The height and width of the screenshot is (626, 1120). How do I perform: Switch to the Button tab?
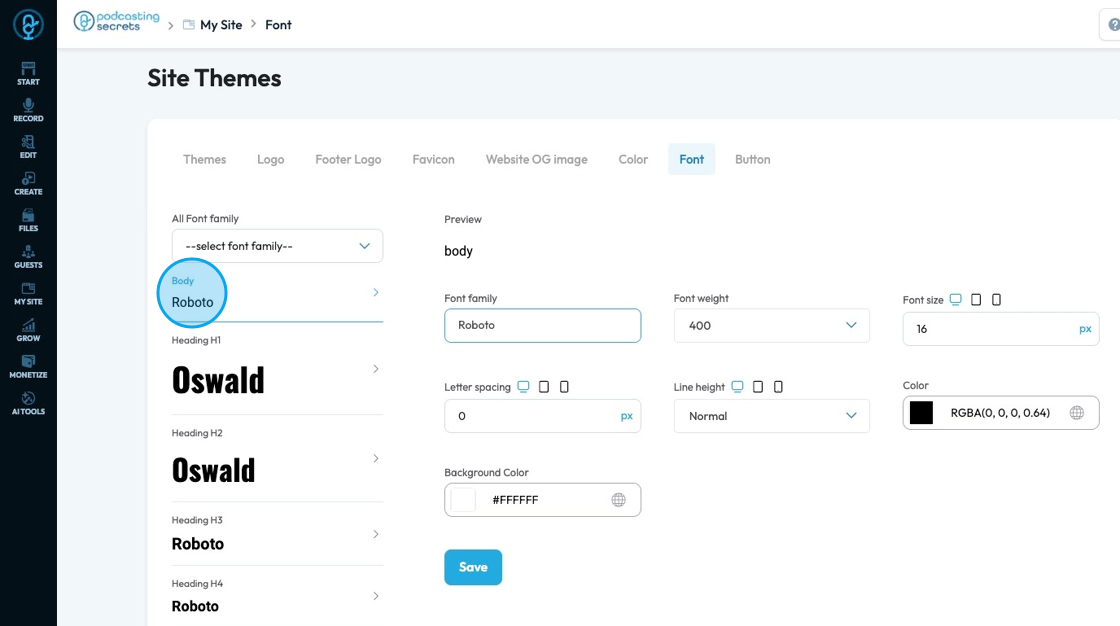[753, 159]
